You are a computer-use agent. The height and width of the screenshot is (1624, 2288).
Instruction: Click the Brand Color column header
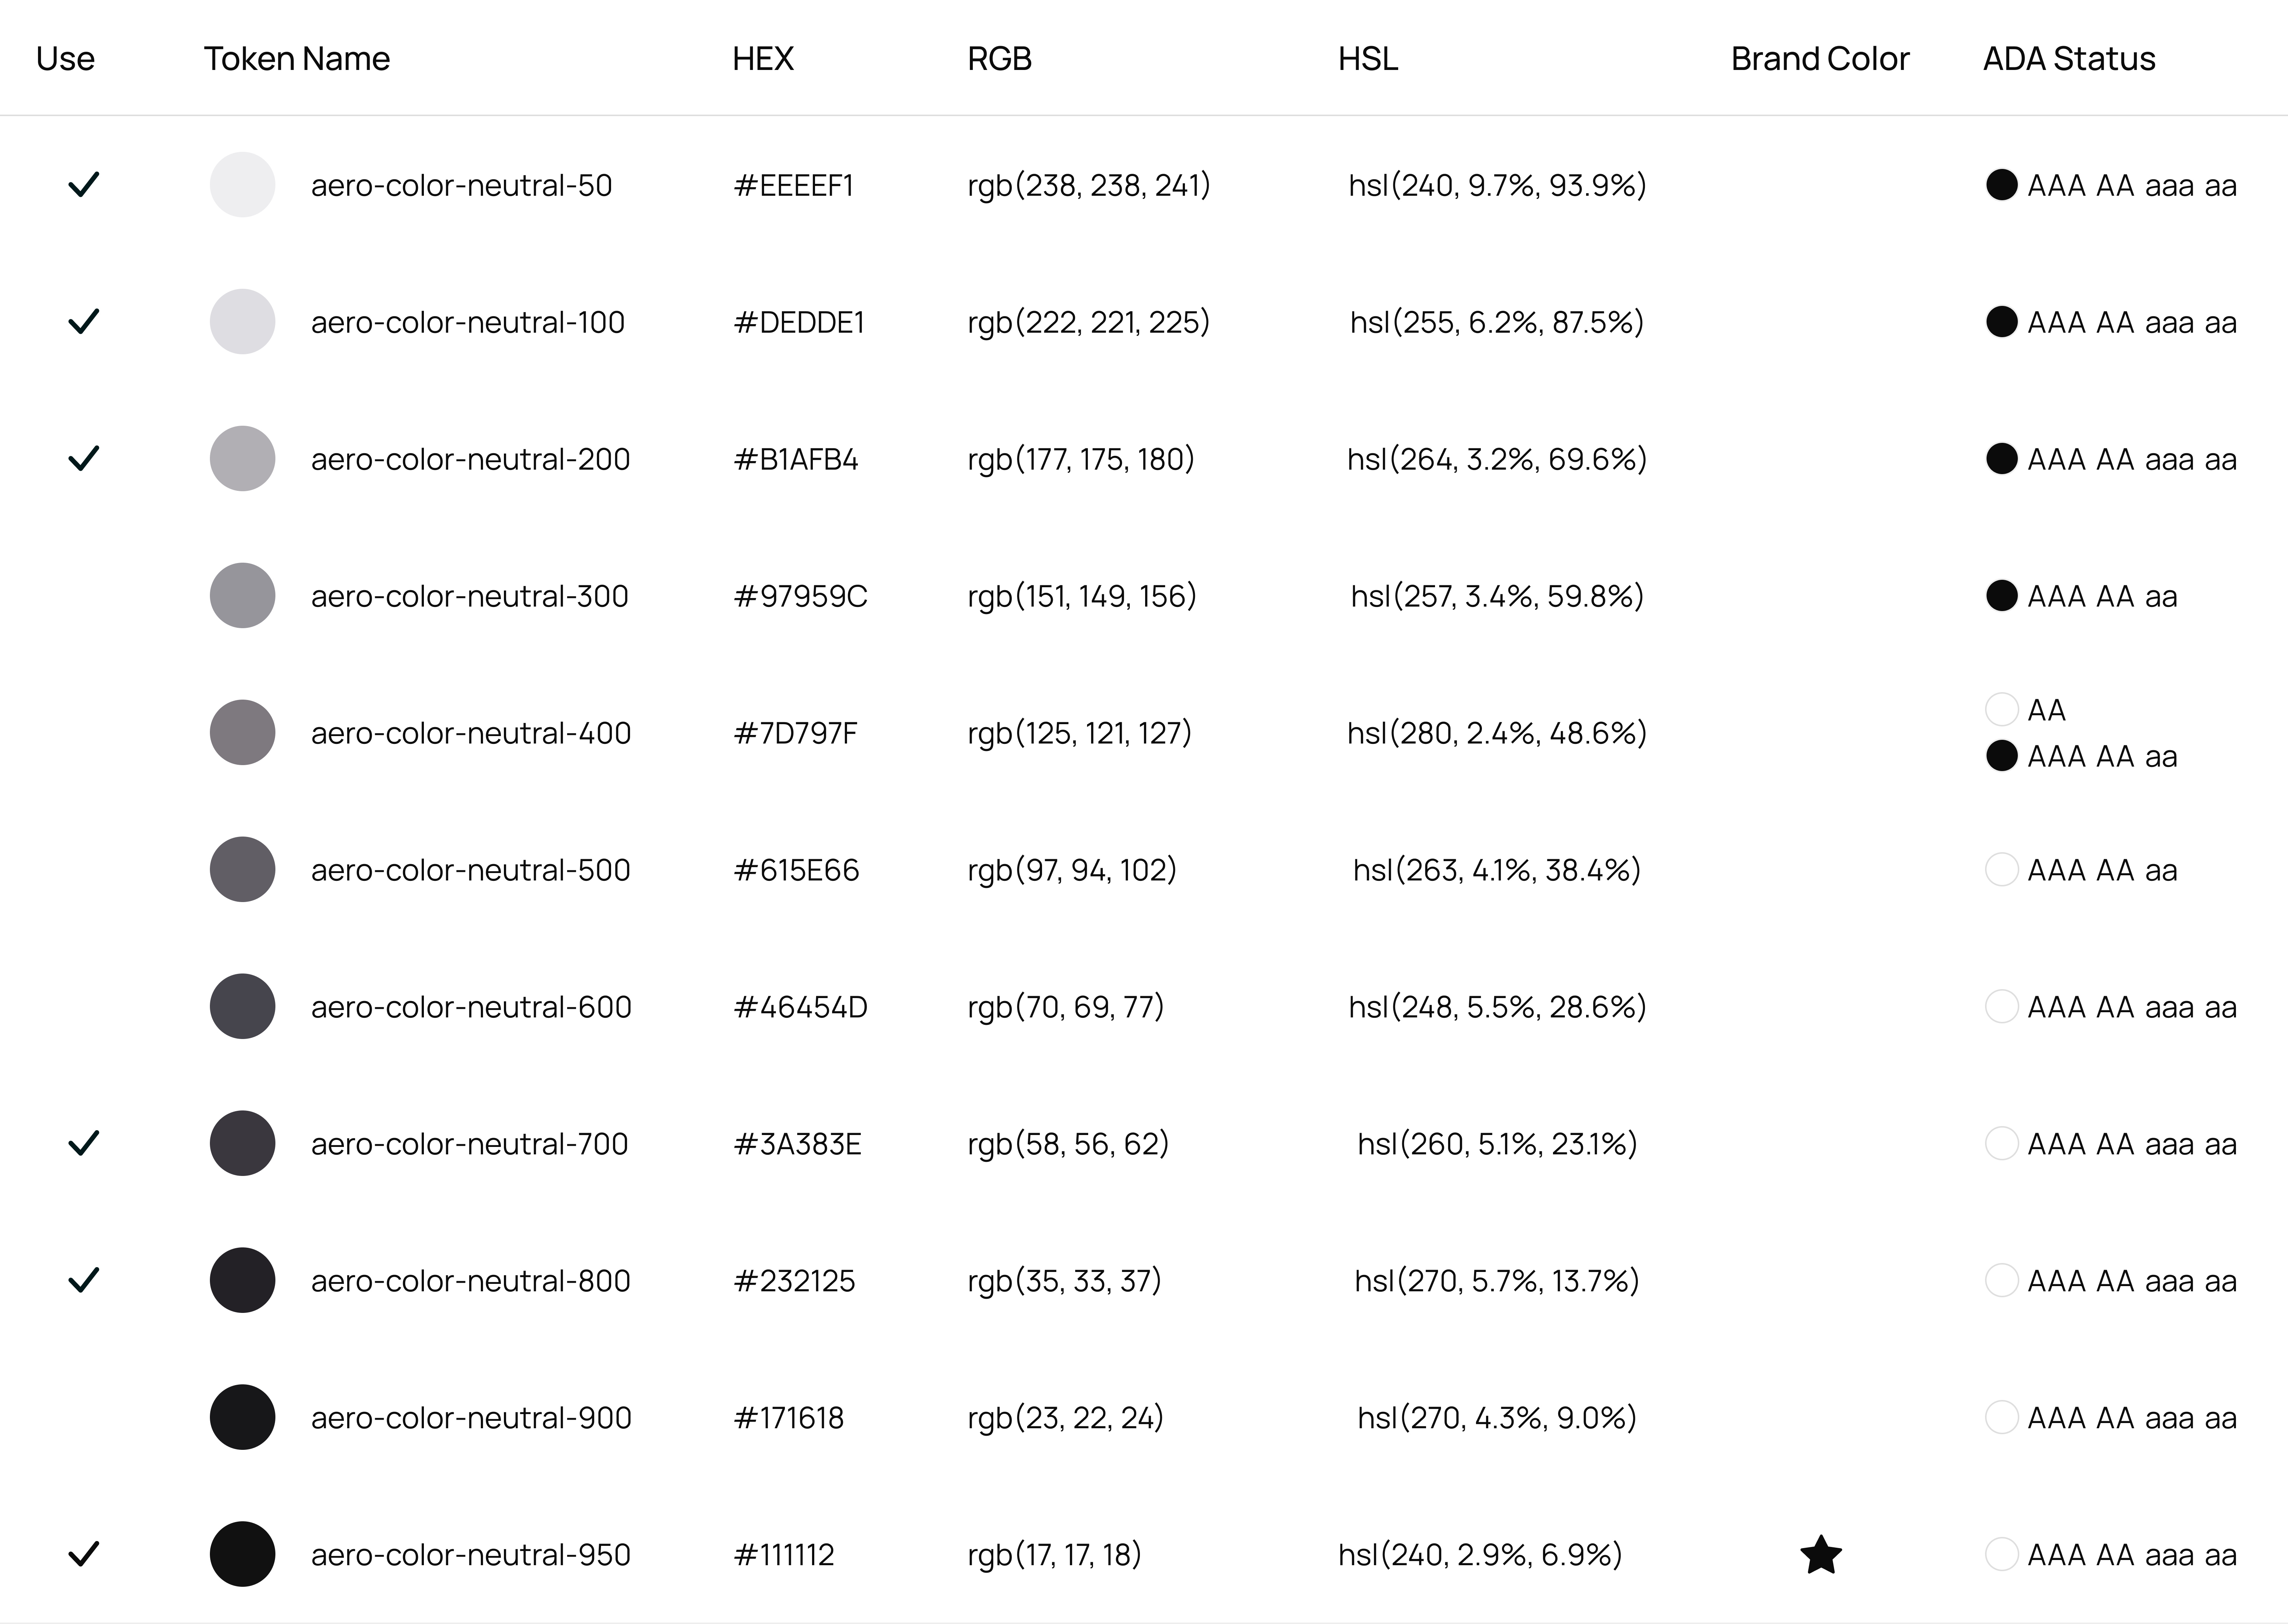coord(1820,59)
